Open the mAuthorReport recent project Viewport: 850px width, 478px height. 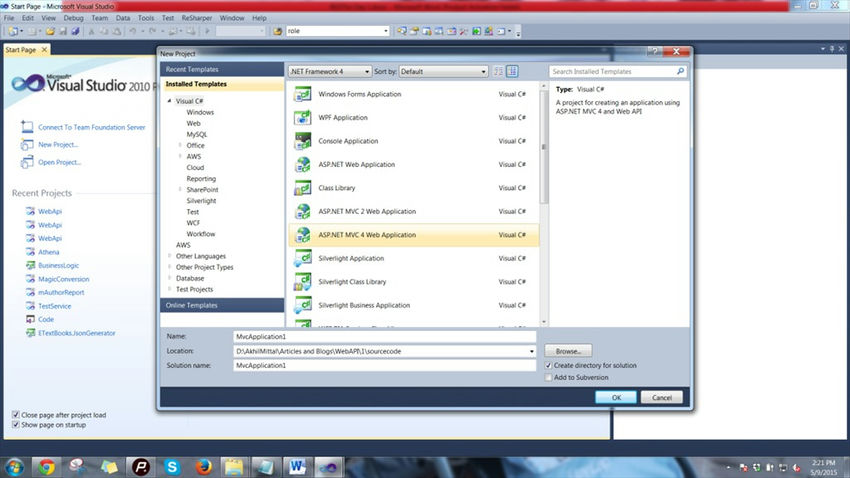(x=61, y=293)
